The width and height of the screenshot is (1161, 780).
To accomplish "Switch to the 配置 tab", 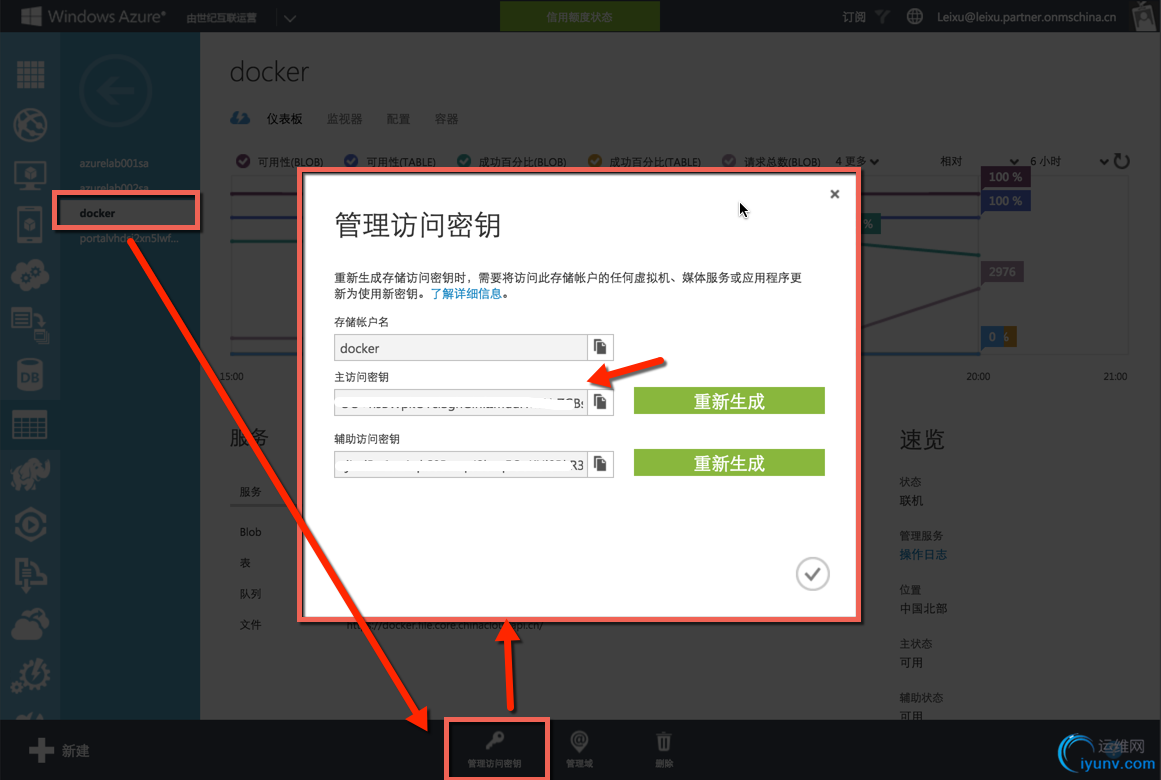I will click(x=398, y=119).
